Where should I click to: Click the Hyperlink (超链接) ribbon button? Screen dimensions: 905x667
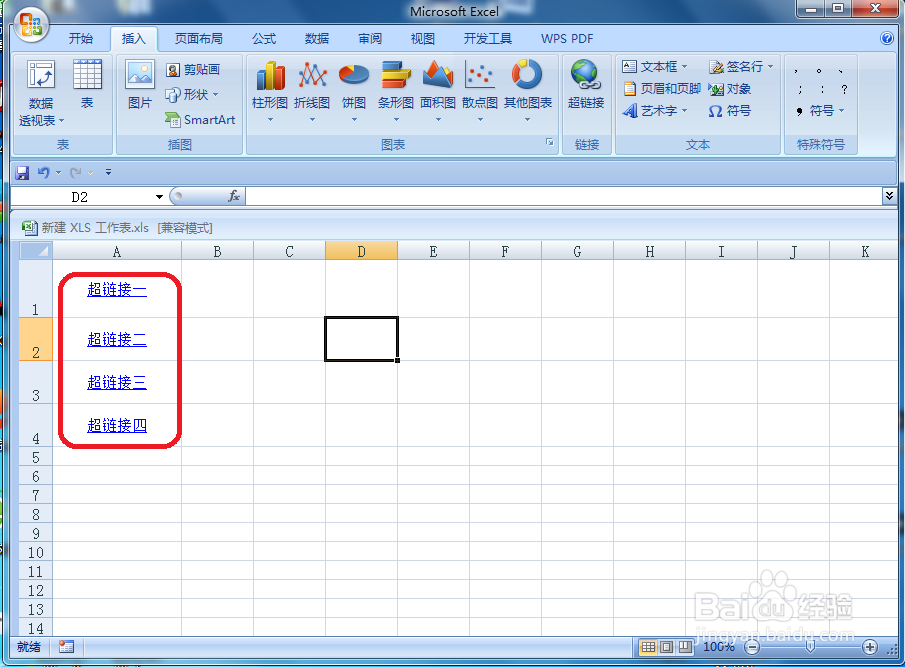pos(586,85)
